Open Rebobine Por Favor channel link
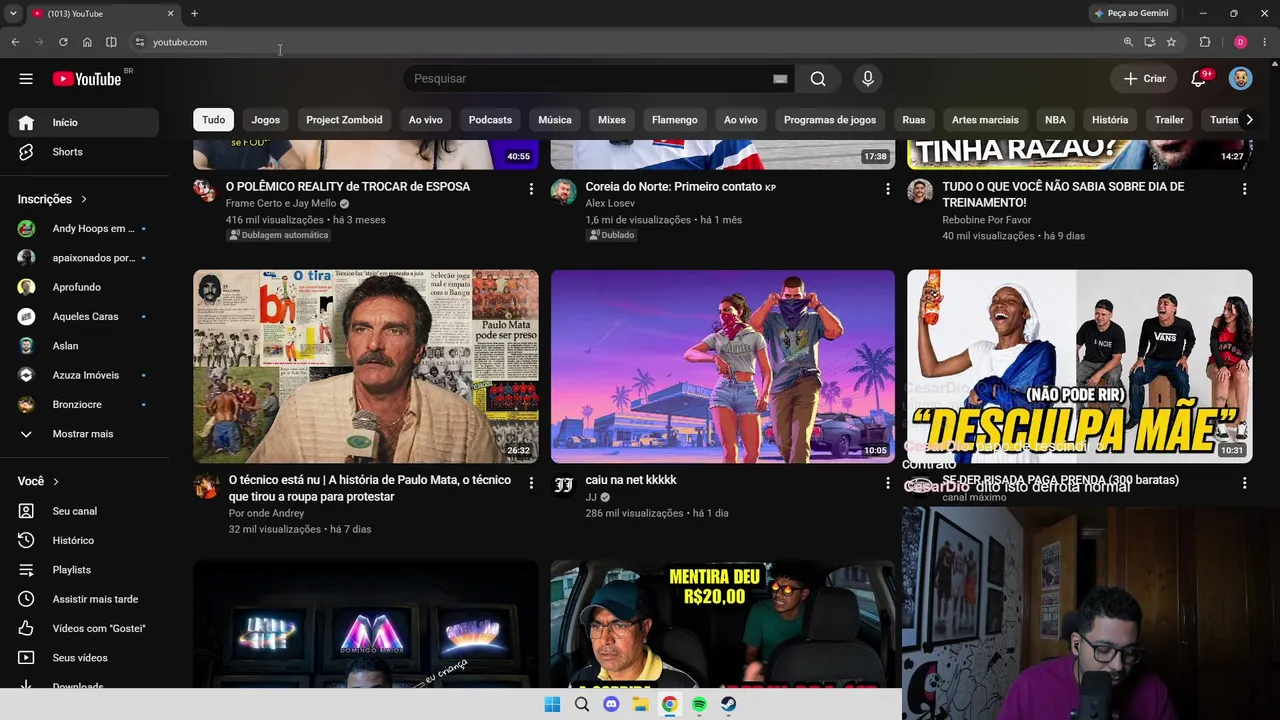This screenshot has height=720, width=1280. (x=986, y=220)
